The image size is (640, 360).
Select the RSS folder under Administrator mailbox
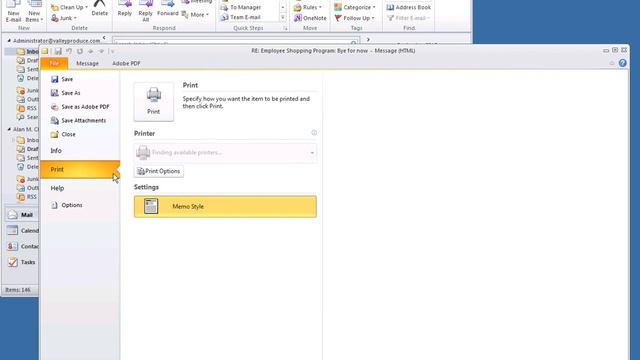[x=27, y=108]
